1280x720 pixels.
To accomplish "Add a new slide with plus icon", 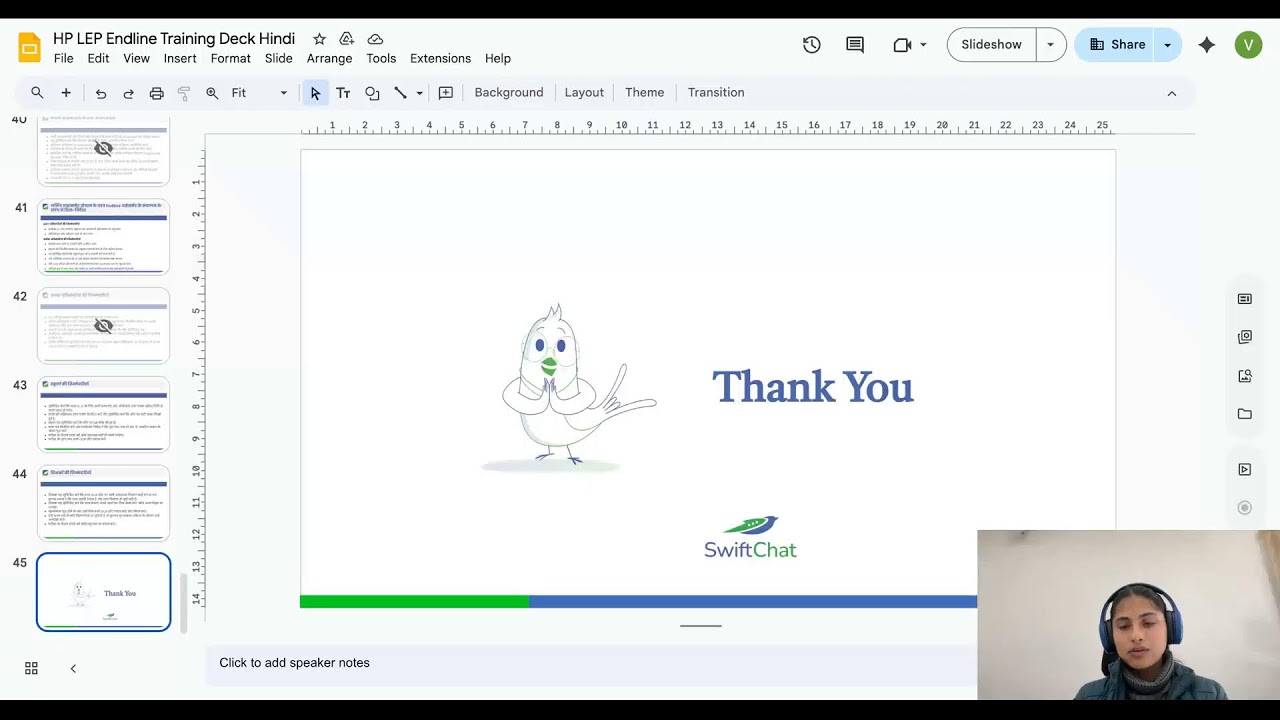I will click(x=66, y=93).
